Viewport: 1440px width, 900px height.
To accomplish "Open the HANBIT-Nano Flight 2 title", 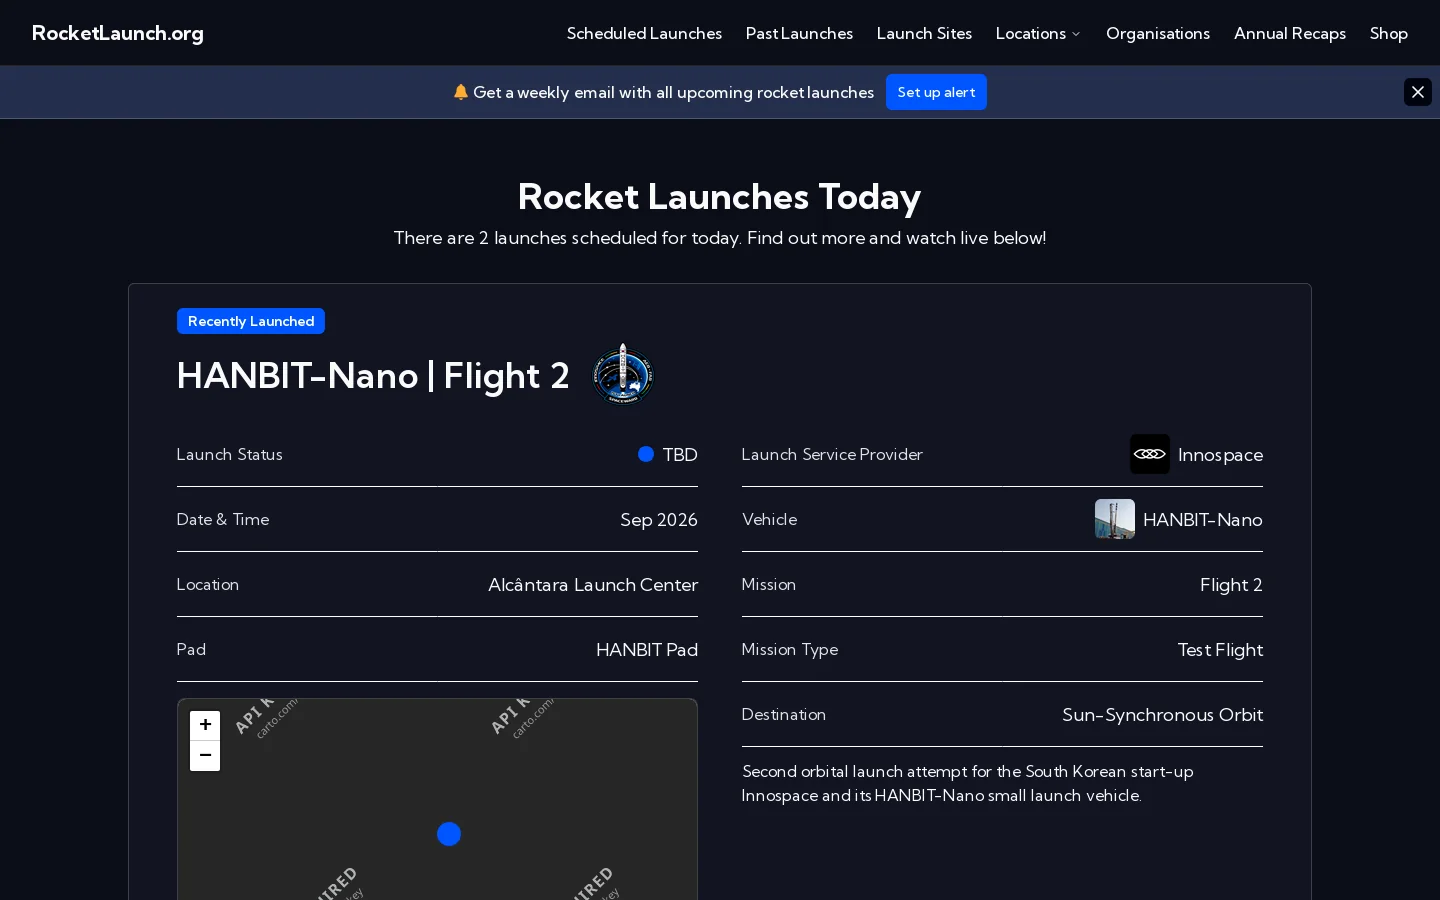I will 373,376.
